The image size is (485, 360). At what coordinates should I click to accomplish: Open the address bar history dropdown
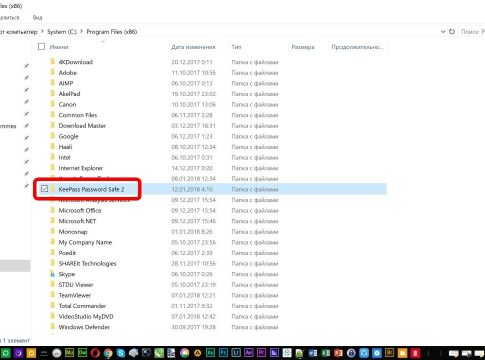tap(443, 32)
